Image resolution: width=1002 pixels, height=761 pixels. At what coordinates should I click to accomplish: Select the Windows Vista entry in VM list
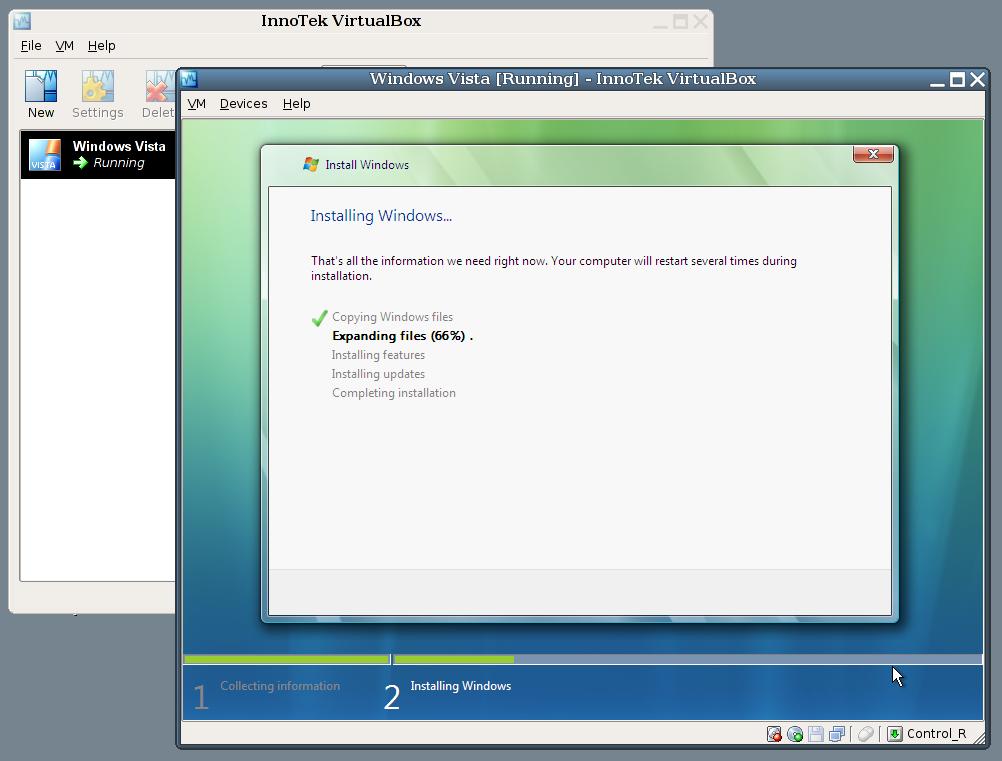click(x=98, y=155)
